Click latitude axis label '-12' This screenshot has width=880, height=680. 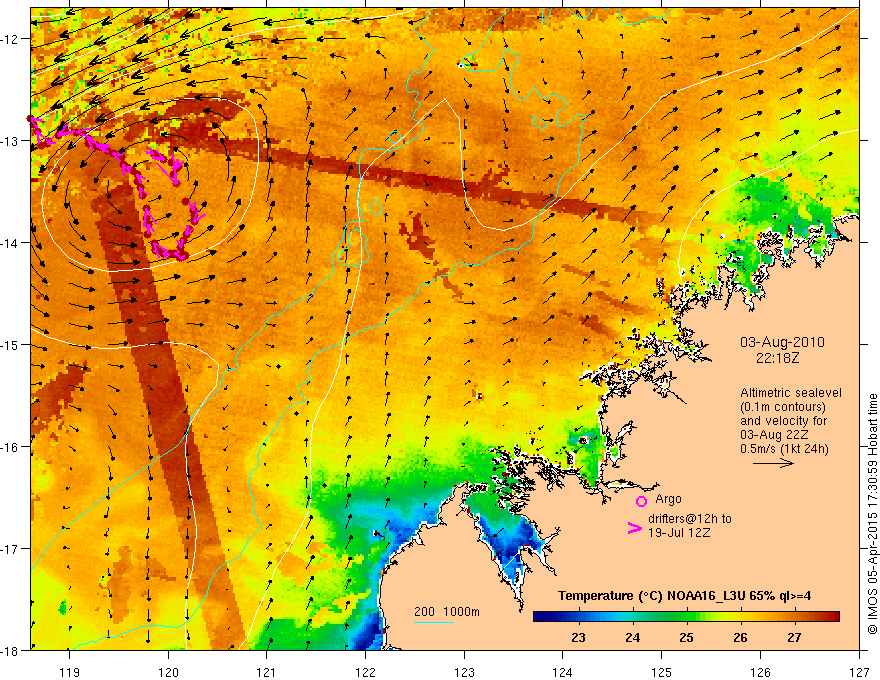tap(9, 39)
